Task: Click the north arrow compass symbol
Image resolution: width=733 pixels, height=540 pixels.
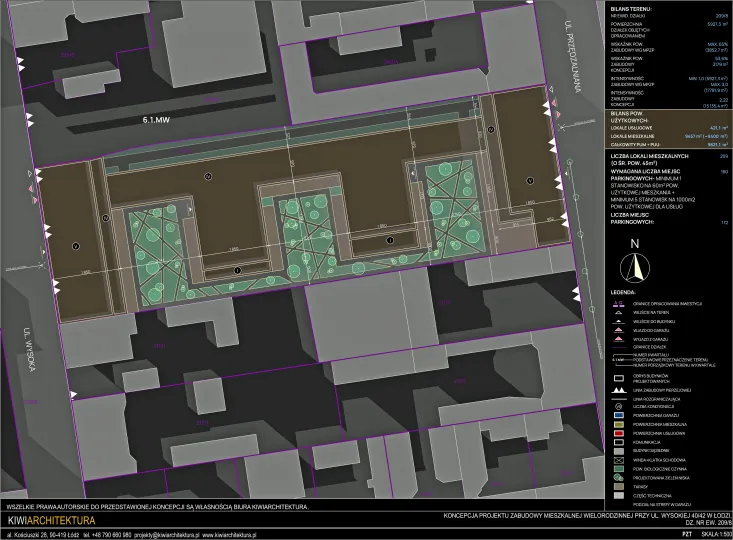Action: (x=633, y=267)
